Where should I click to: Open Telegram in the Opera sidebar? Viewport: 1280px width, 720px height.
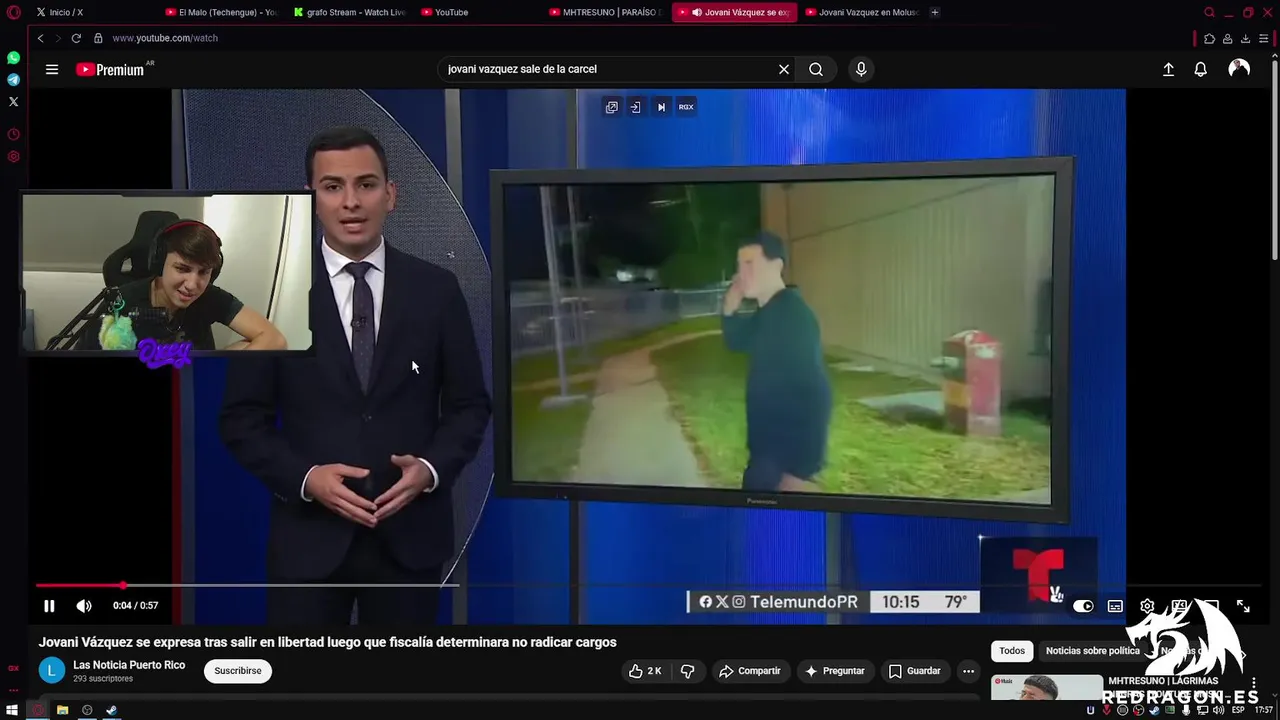[13, 80]
